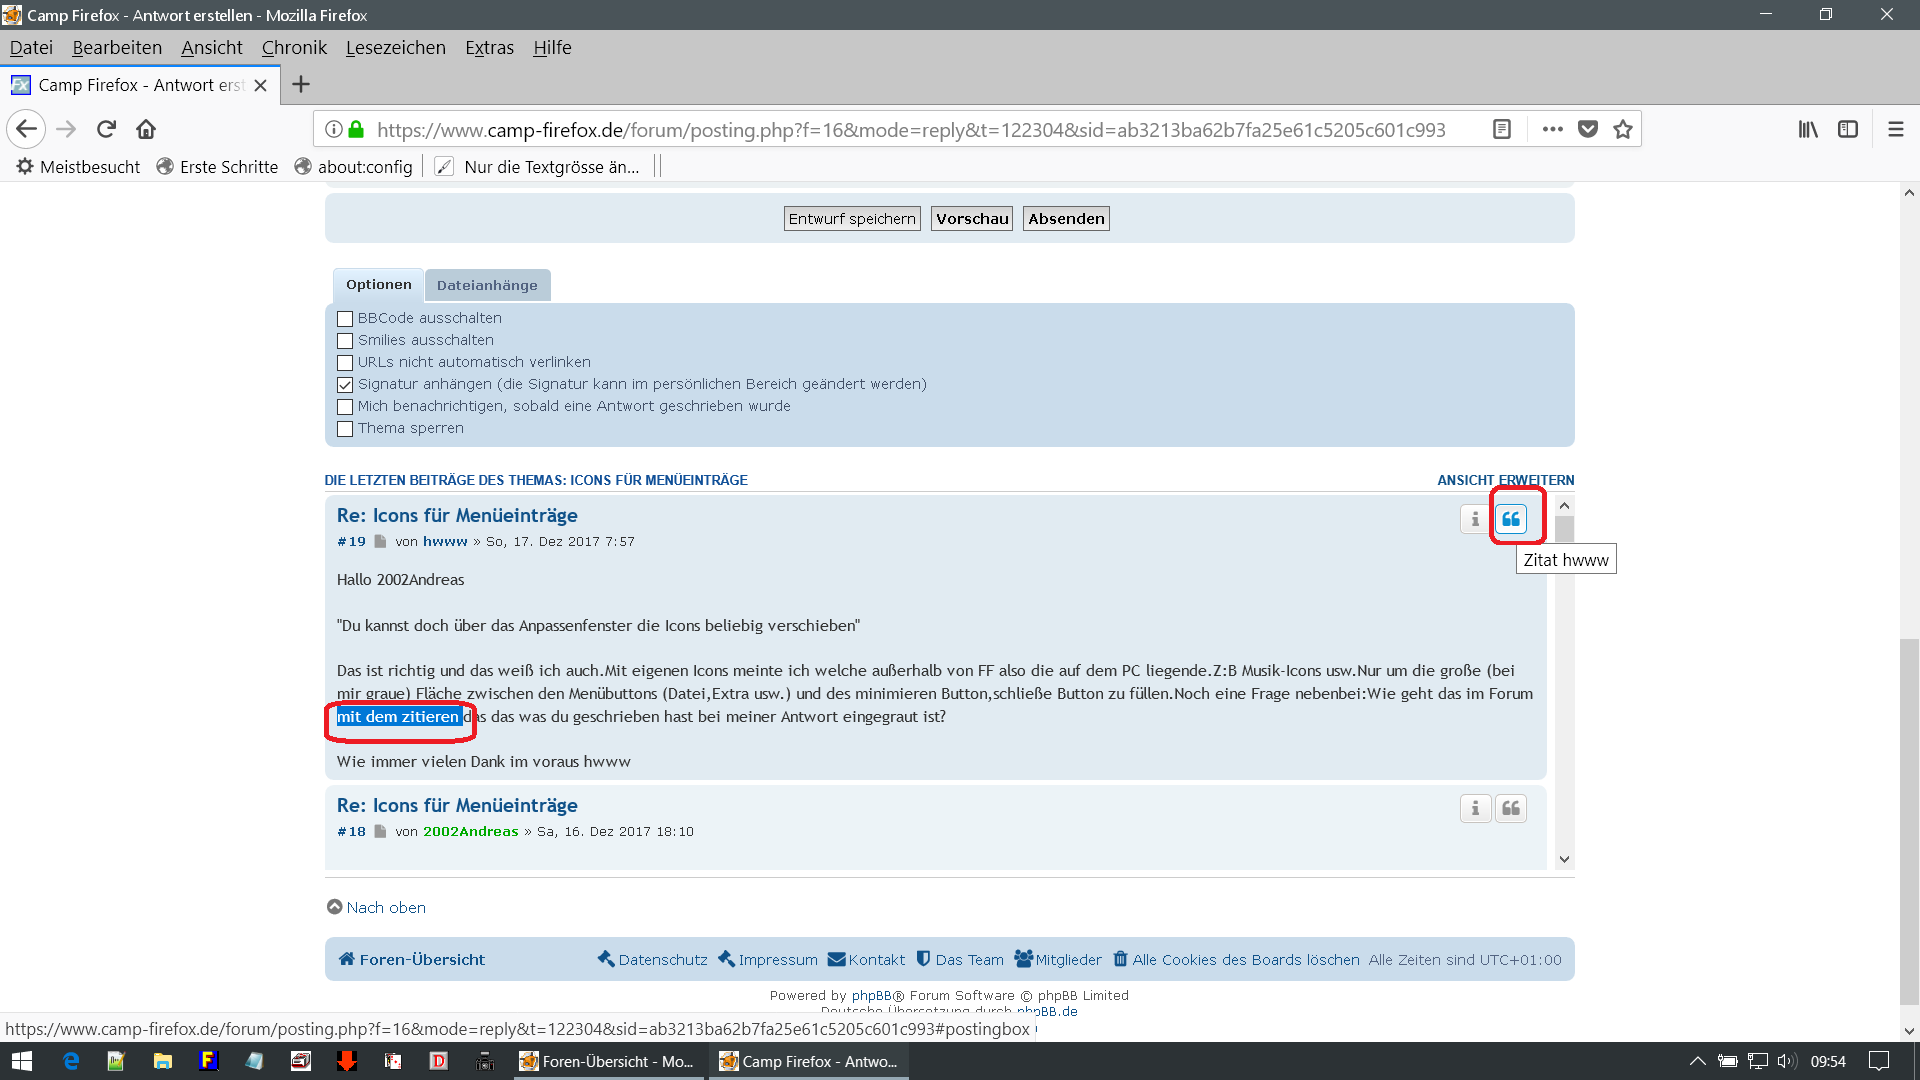The height and width of the screenshot is (1080, 1920).
Task: Open the reader view icon in the address bar
Action: pyautogui.click(x=1501, y=129)
